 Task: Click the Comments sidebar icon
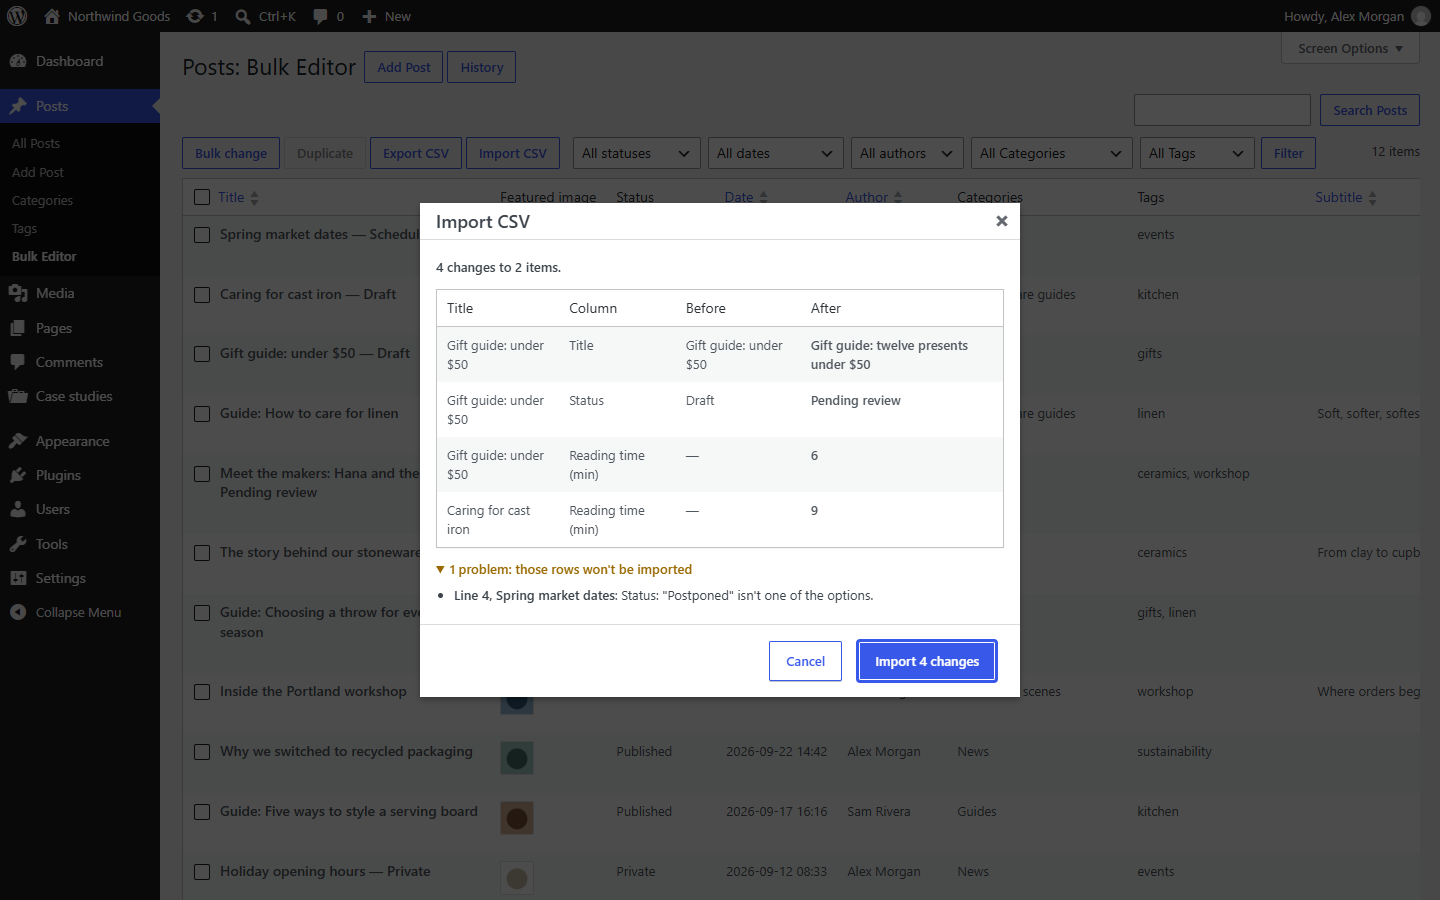point(18,362)
